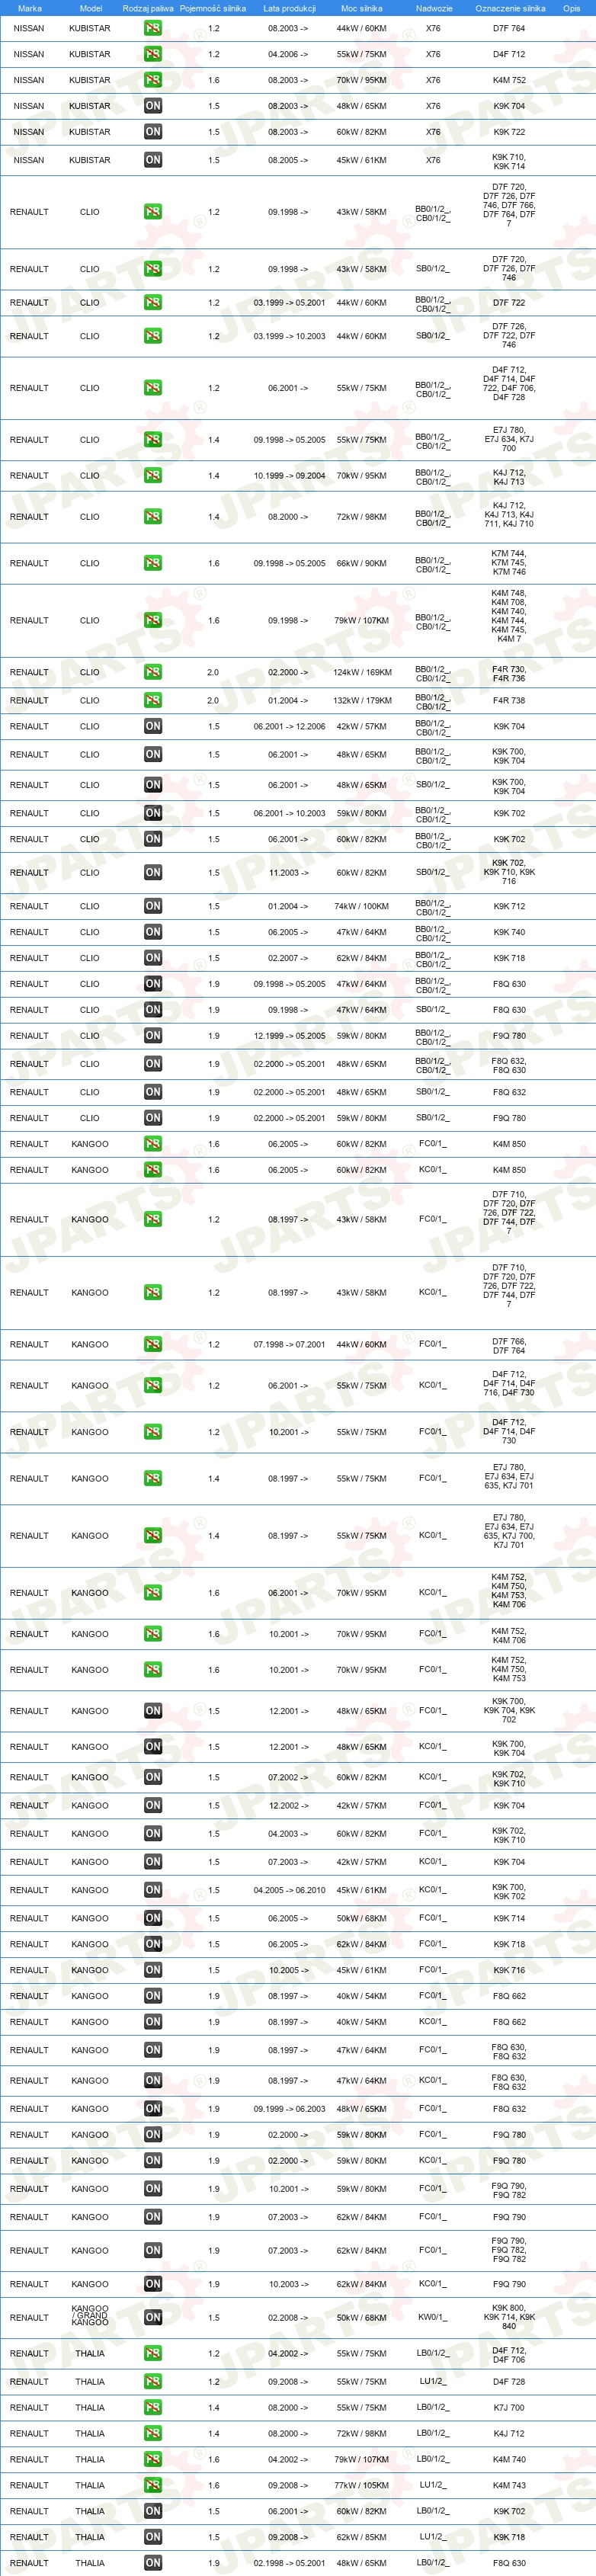Click the diesel icon in Clio K9K 712 row
Viewport: 596px width, 2576px height.
pos(153,906)
